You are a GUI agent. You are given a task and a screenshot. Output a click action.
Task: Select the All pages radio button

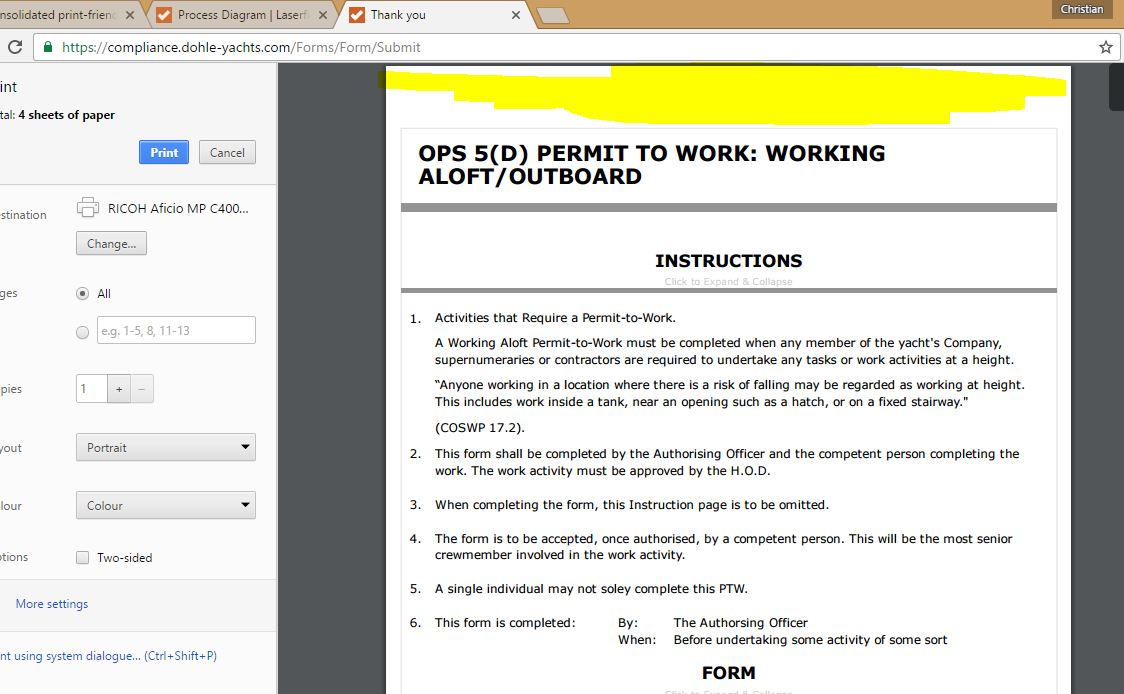click(x=82, y=293)
